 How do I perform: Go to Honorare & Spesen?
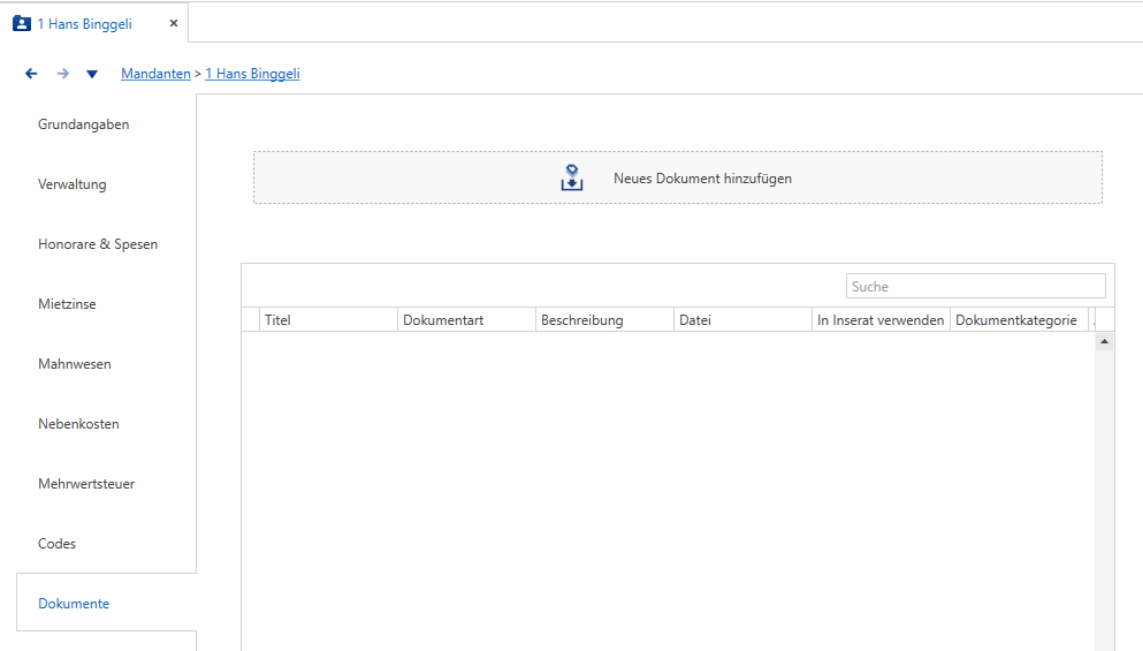tap(98, 244)
